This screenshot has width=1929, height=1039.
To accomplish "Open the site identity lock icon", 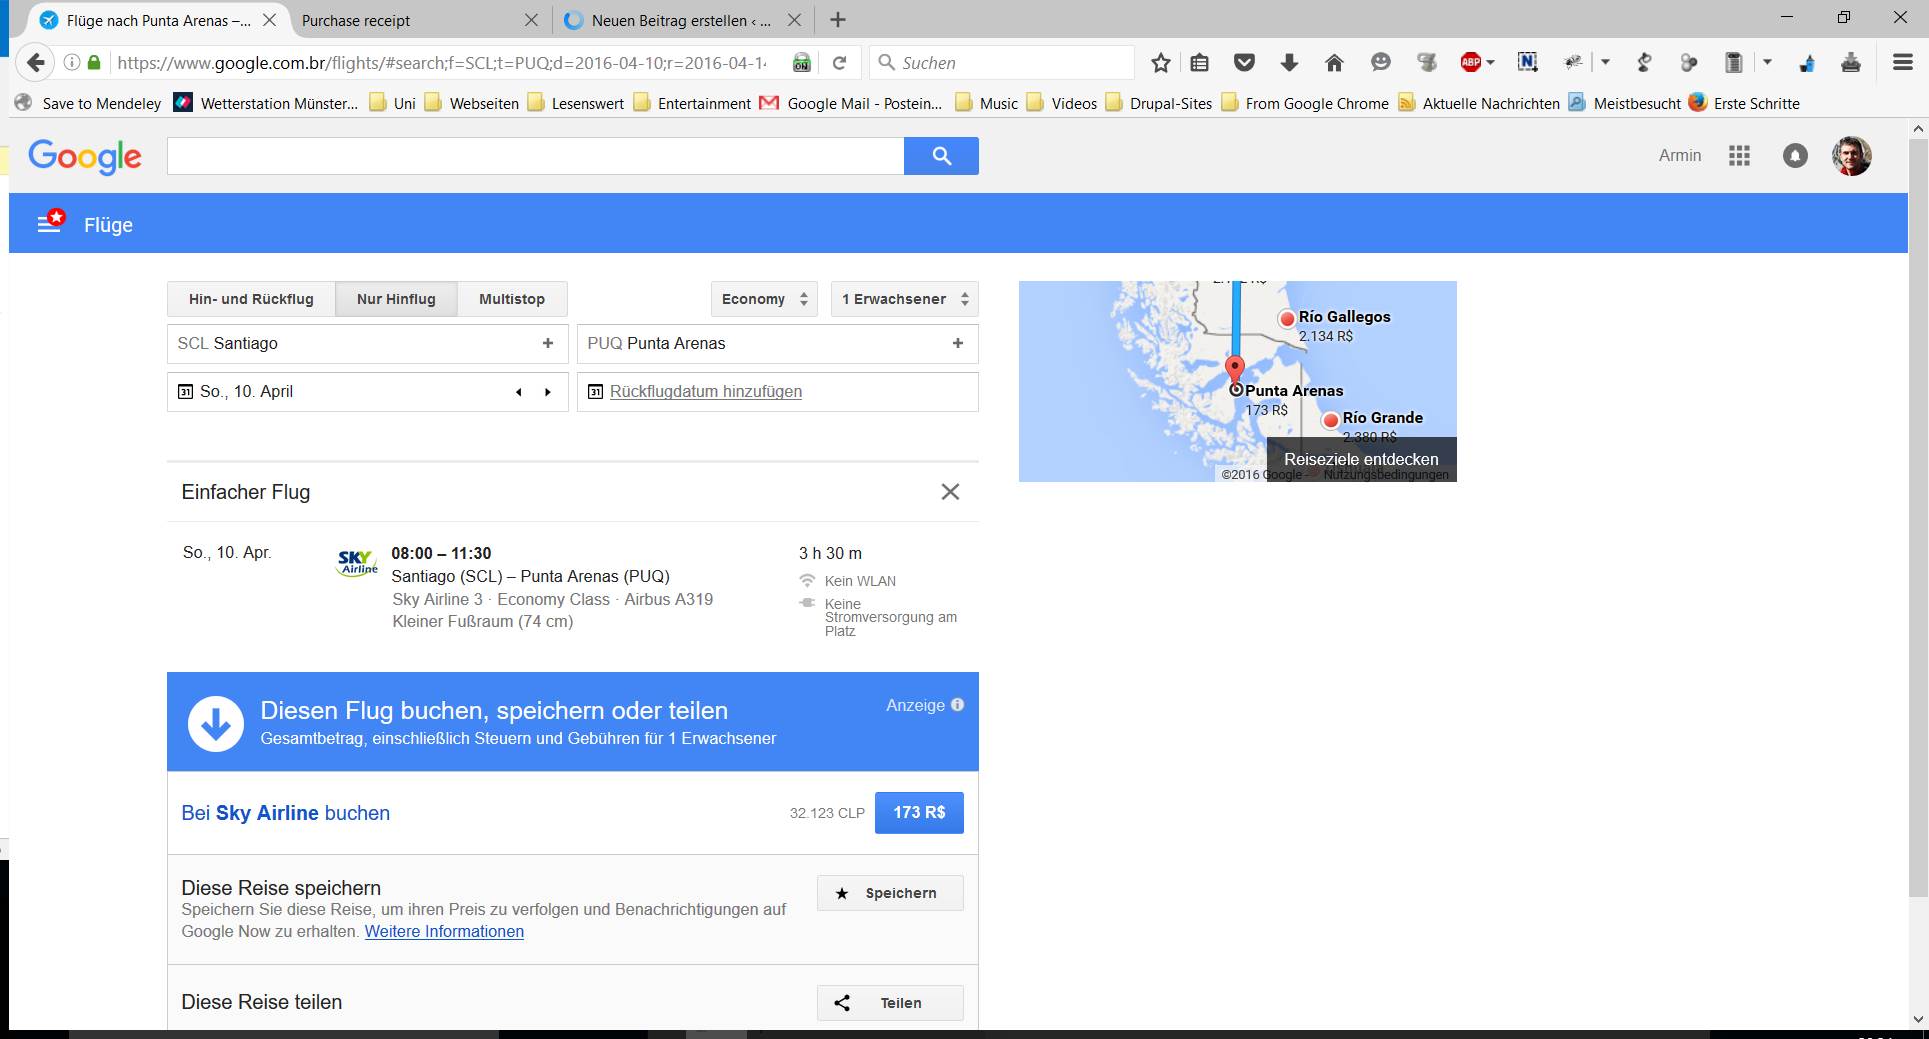I will [x=94, y=63].
